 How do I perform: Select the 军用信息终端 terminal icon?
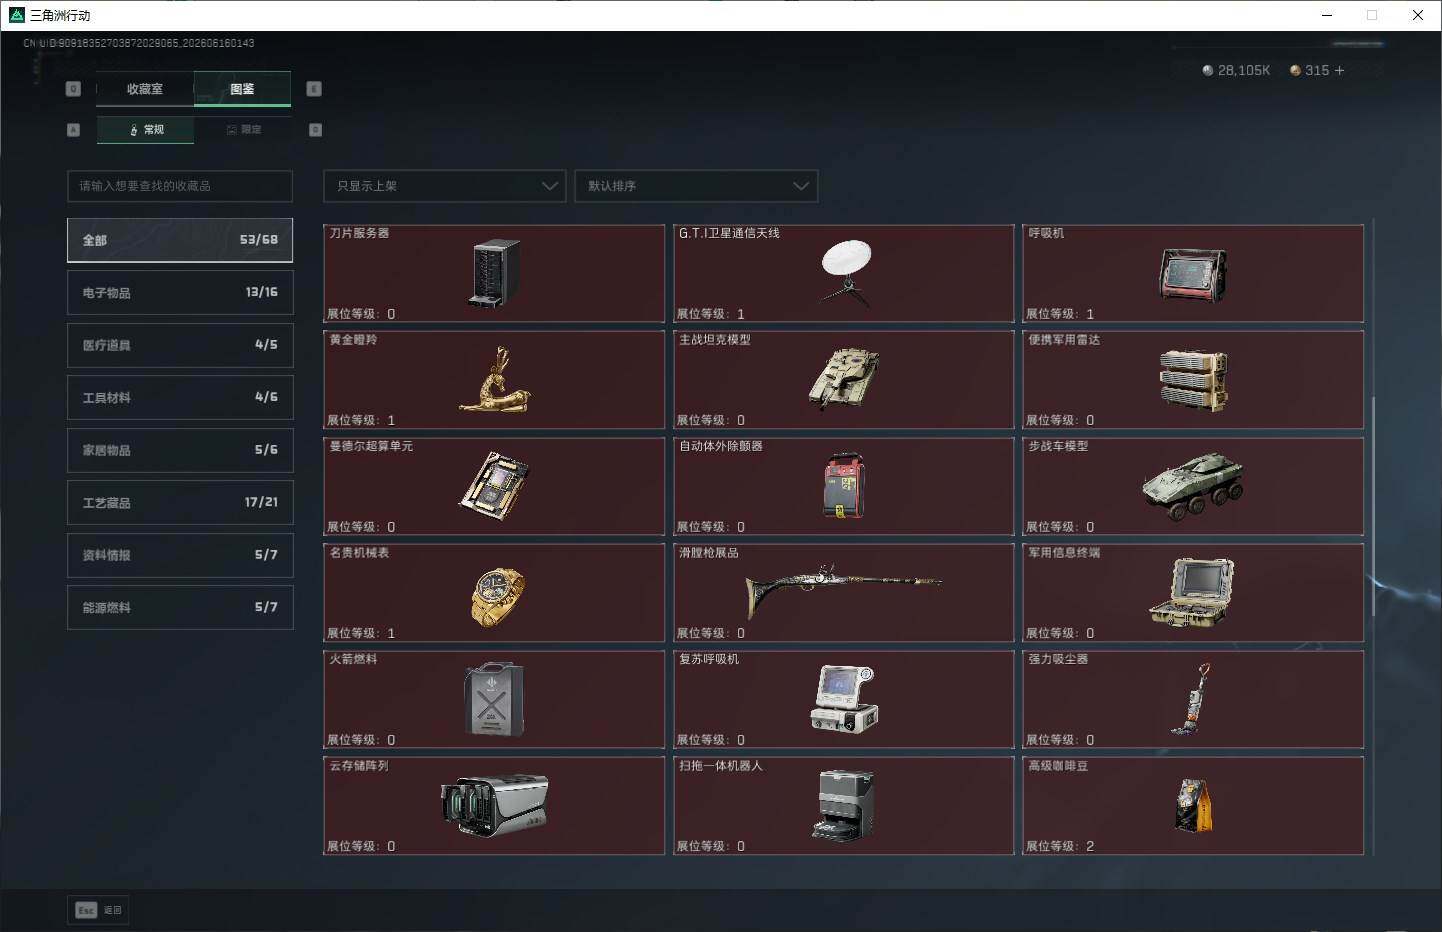pyautogui.click(x=1192, y=593)
